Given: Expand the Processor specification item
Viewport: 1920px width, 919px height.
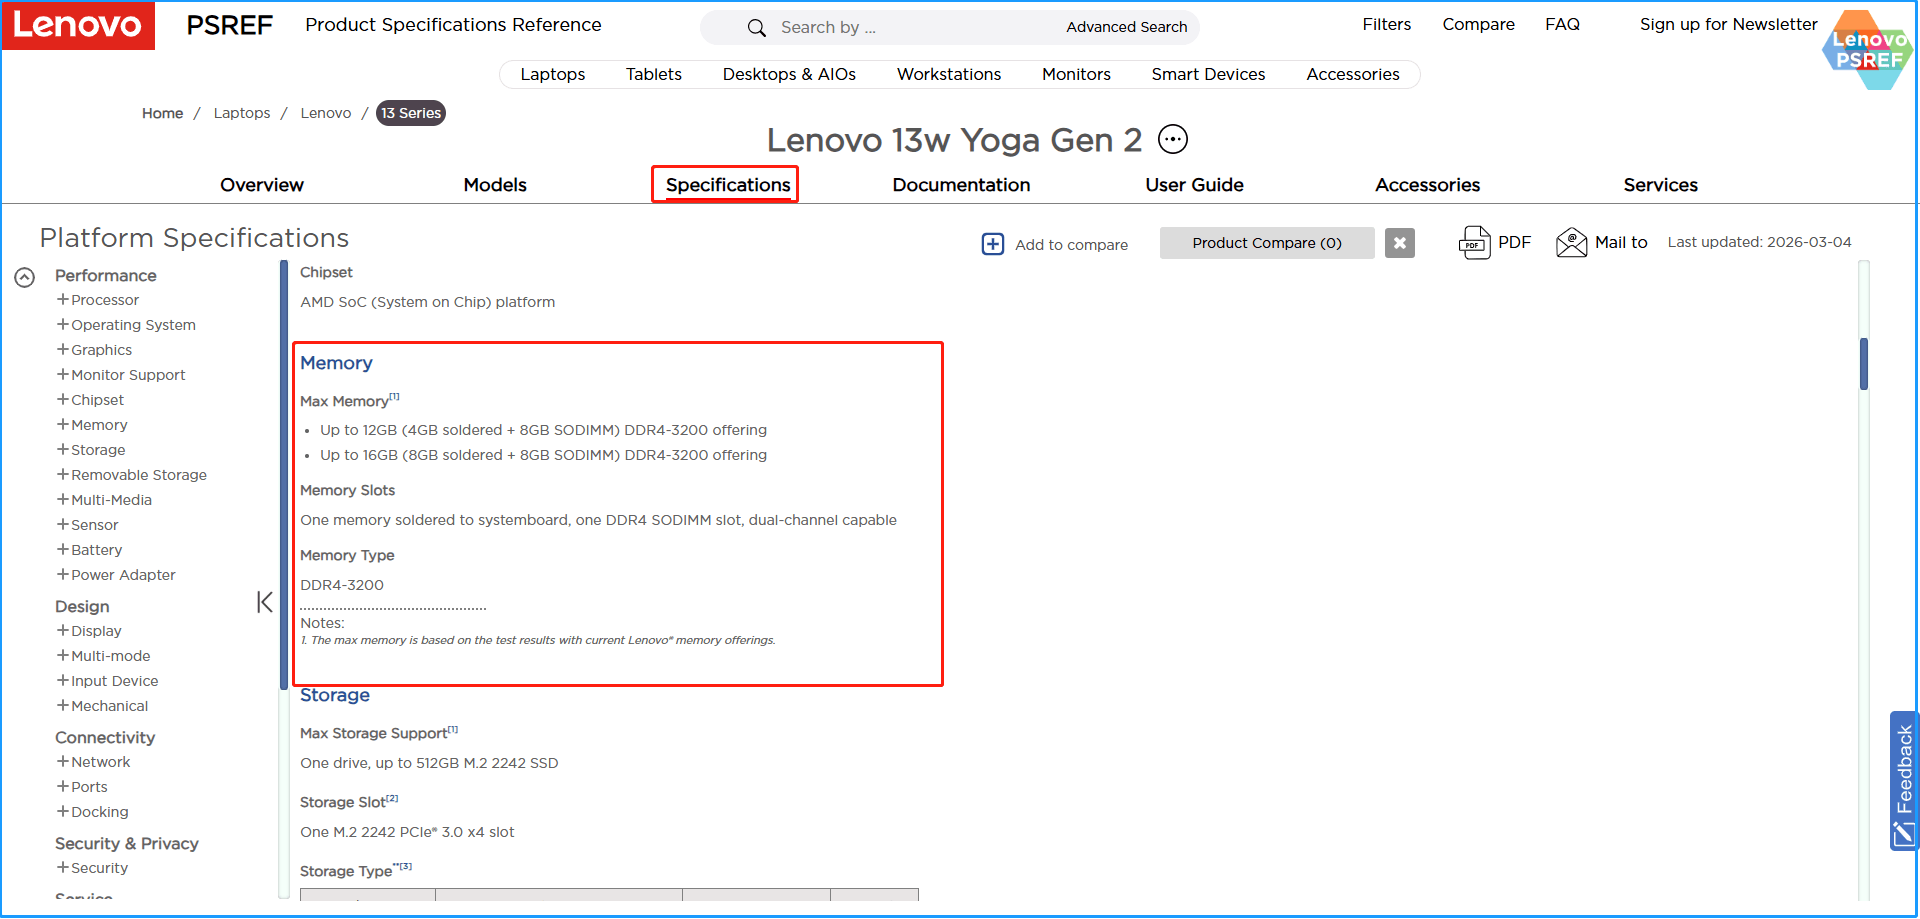Looking at the screenshot, I should click(x=63, y=299).
